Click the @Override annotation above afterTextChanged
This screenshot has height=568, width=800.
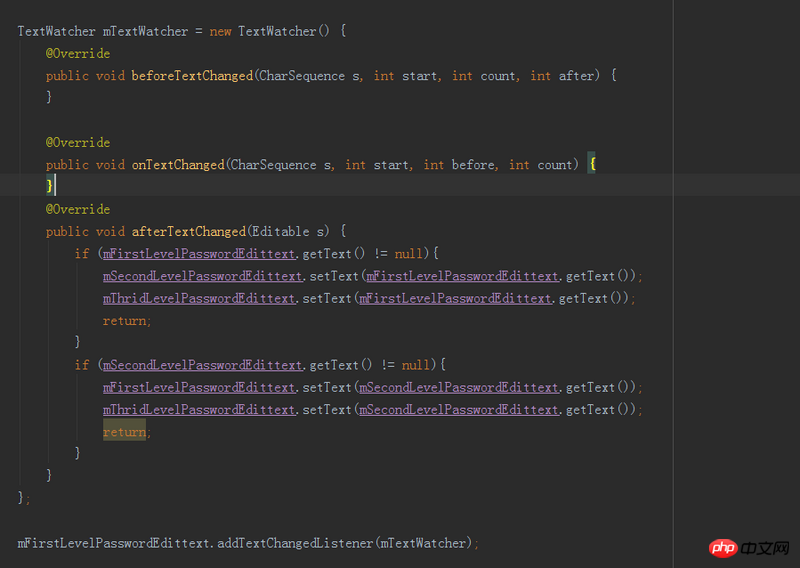(78, 209)
